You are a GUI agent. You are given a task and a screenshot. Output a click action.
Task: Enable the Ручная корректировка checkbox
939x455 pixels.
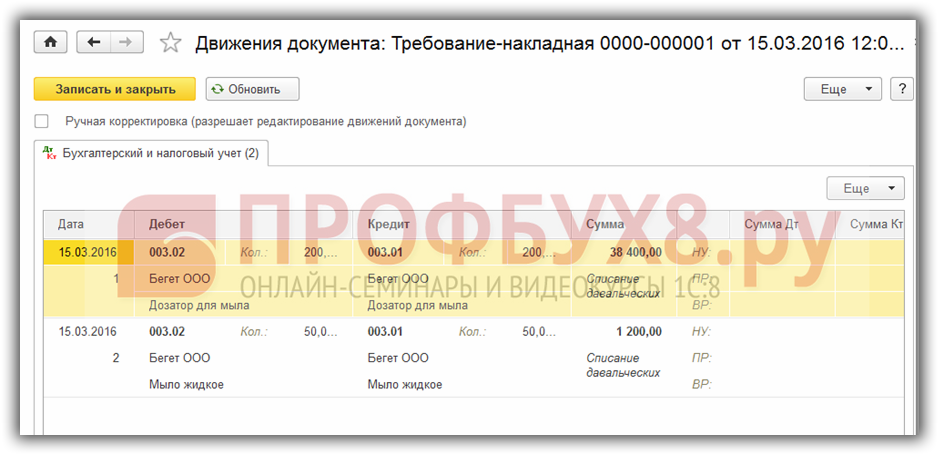pyautogui.click(x=42, y=121)
